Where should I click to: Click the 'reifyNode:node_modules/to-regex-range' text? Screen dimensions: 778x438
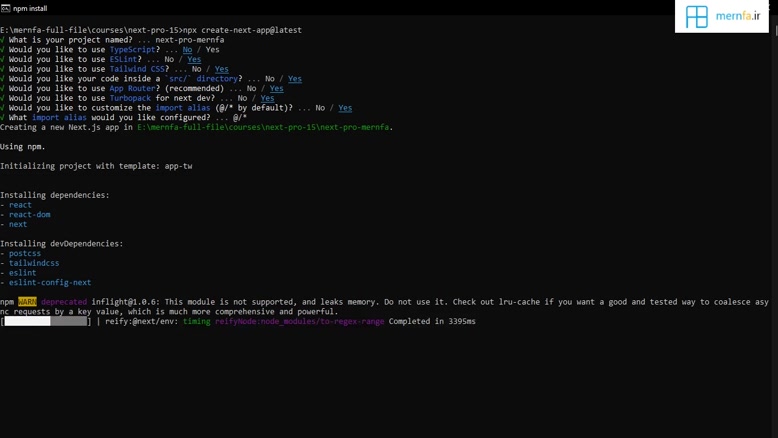tap(300, 321)
